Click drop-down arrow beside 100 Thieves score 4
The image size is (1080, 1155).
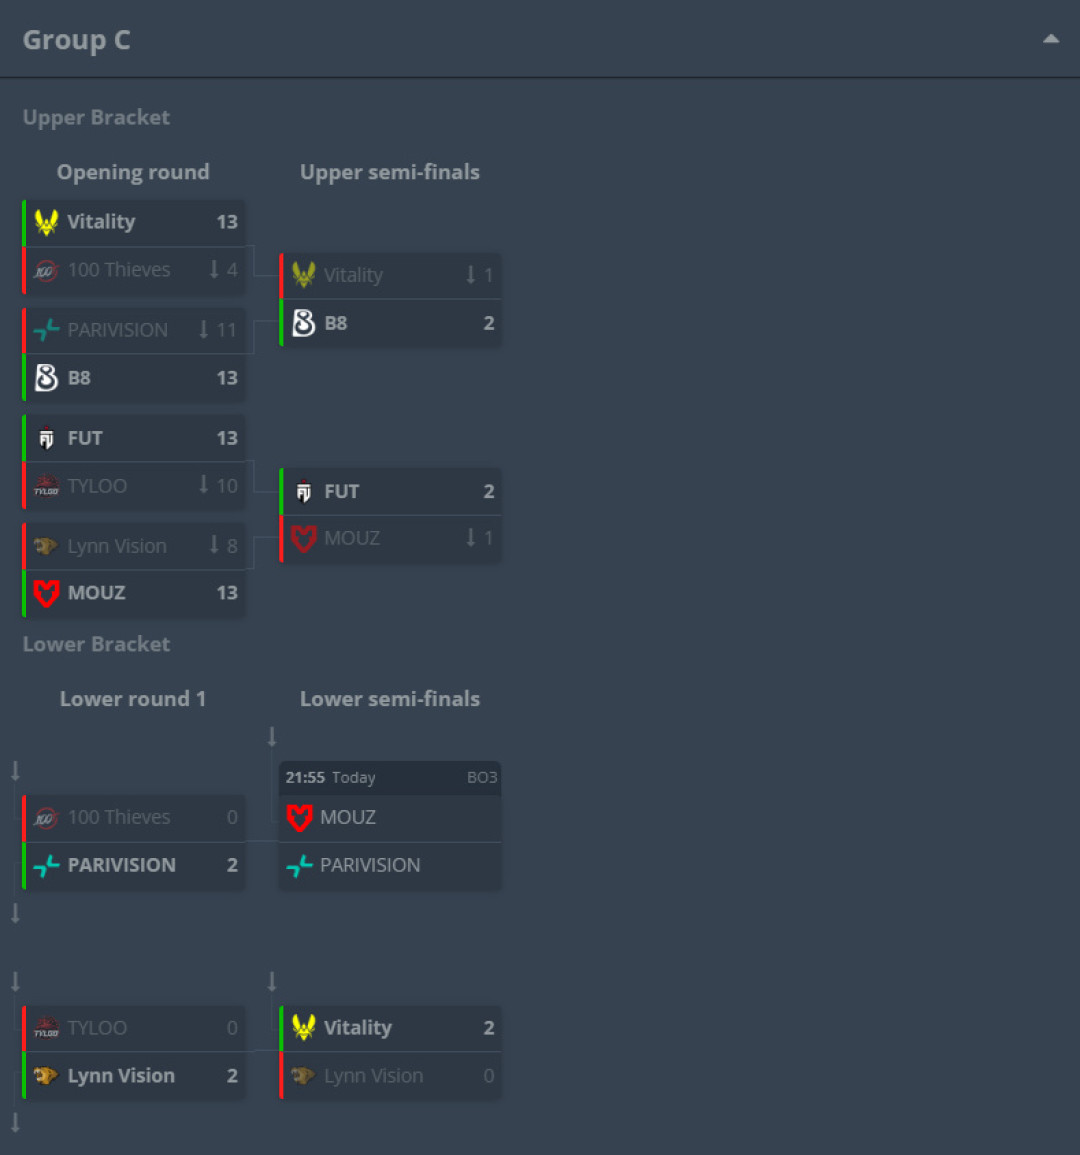click(x=214, y=270)
